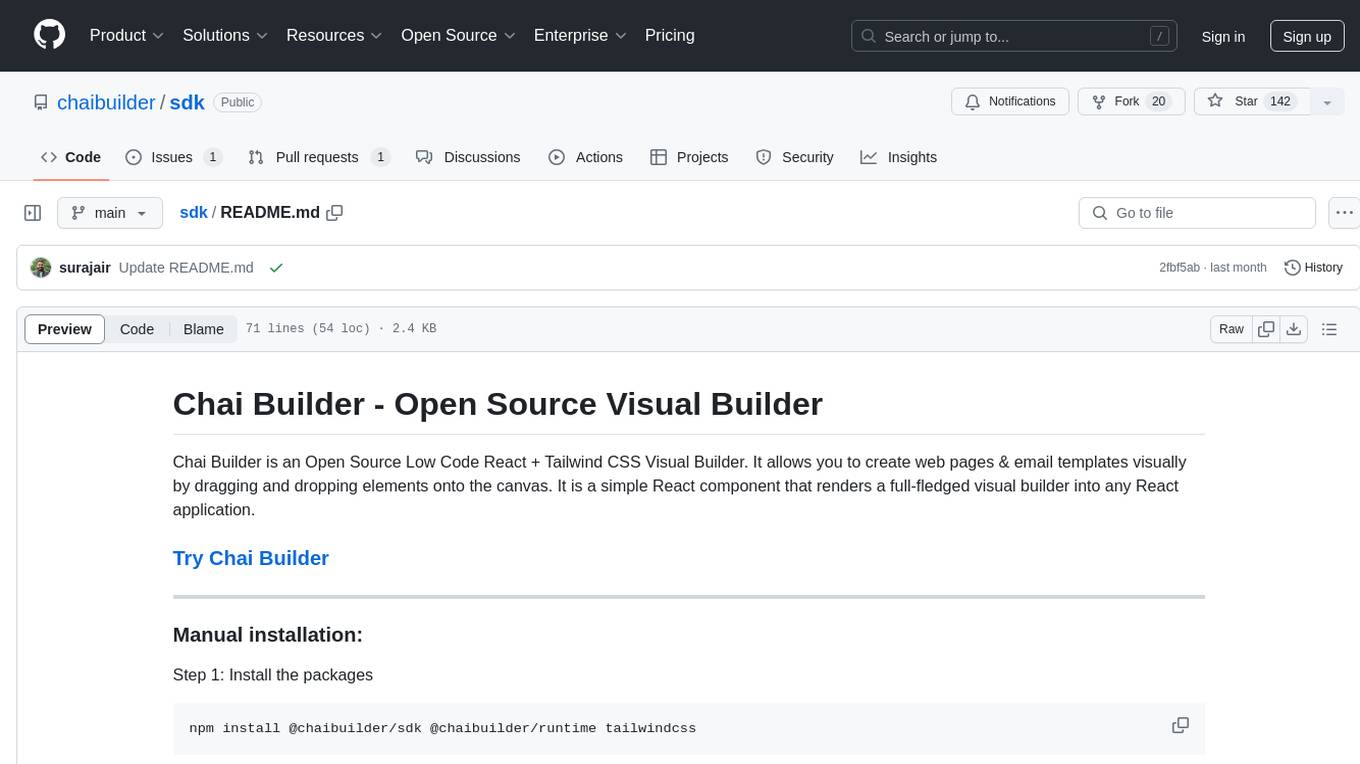Open the sdk repository link in the page header
The width and height of the screenshot is (1360, 764).
point(187,102)
